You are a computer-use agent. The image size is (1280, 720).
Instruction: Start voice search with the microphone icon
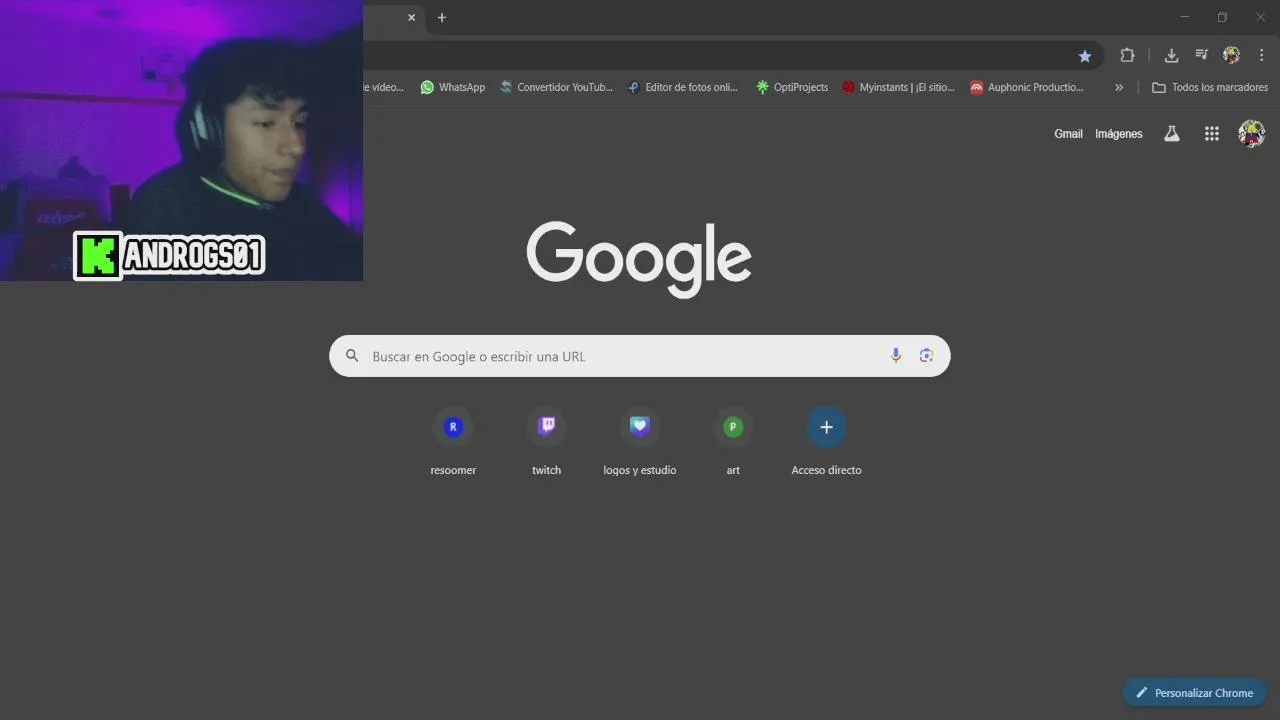[x=896, y=355]
